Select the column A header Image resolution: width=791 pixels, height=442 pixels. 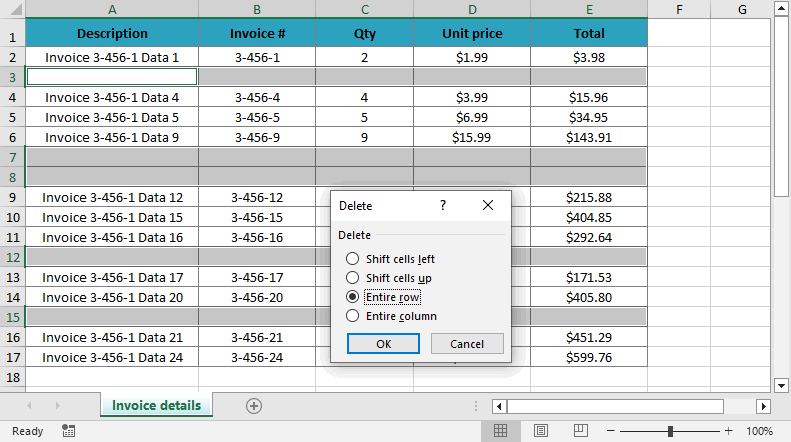pyautogui.click(x=111, y=9)
